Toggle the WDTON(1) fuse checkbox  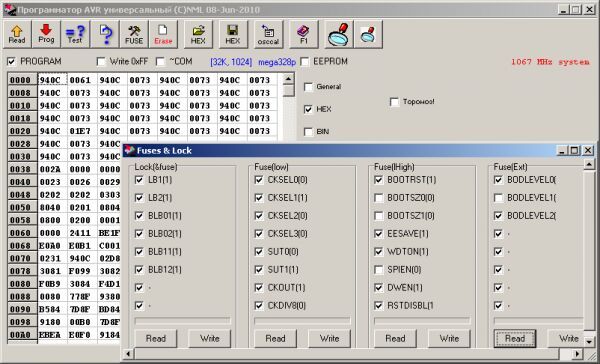click(x=379, y=251)
